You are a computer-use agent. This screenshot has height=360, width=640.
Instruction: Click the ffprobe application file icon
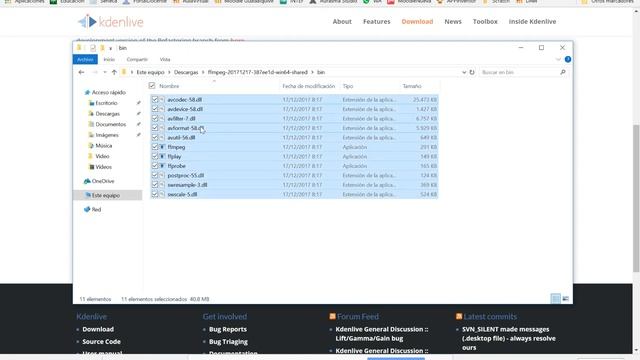[162, 166]
